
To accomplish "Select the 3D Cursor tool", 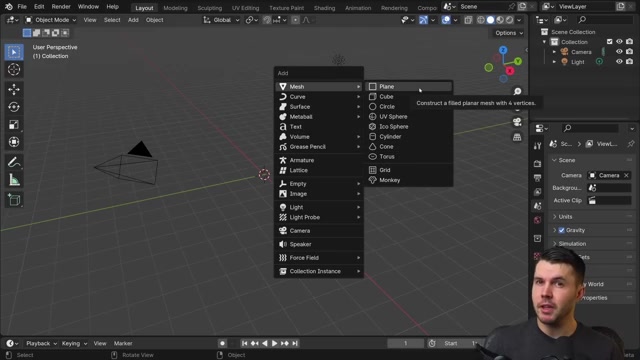I will [x=14, y=69].
